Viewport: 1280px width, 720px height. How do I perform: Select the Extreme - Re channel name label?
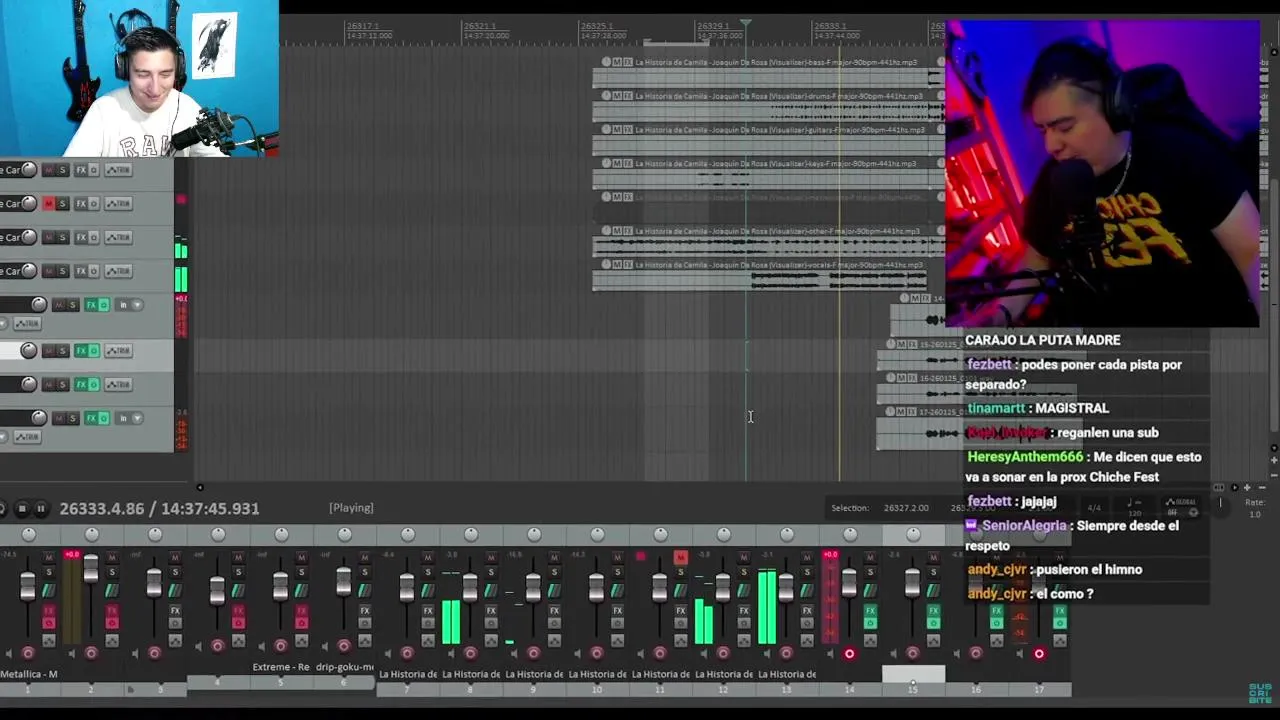click(282, 667)
